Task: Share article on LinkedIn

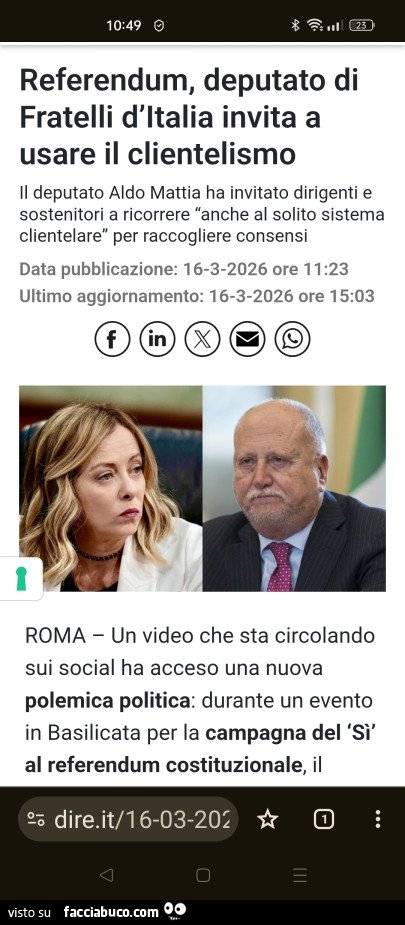Action: (157, 339)
